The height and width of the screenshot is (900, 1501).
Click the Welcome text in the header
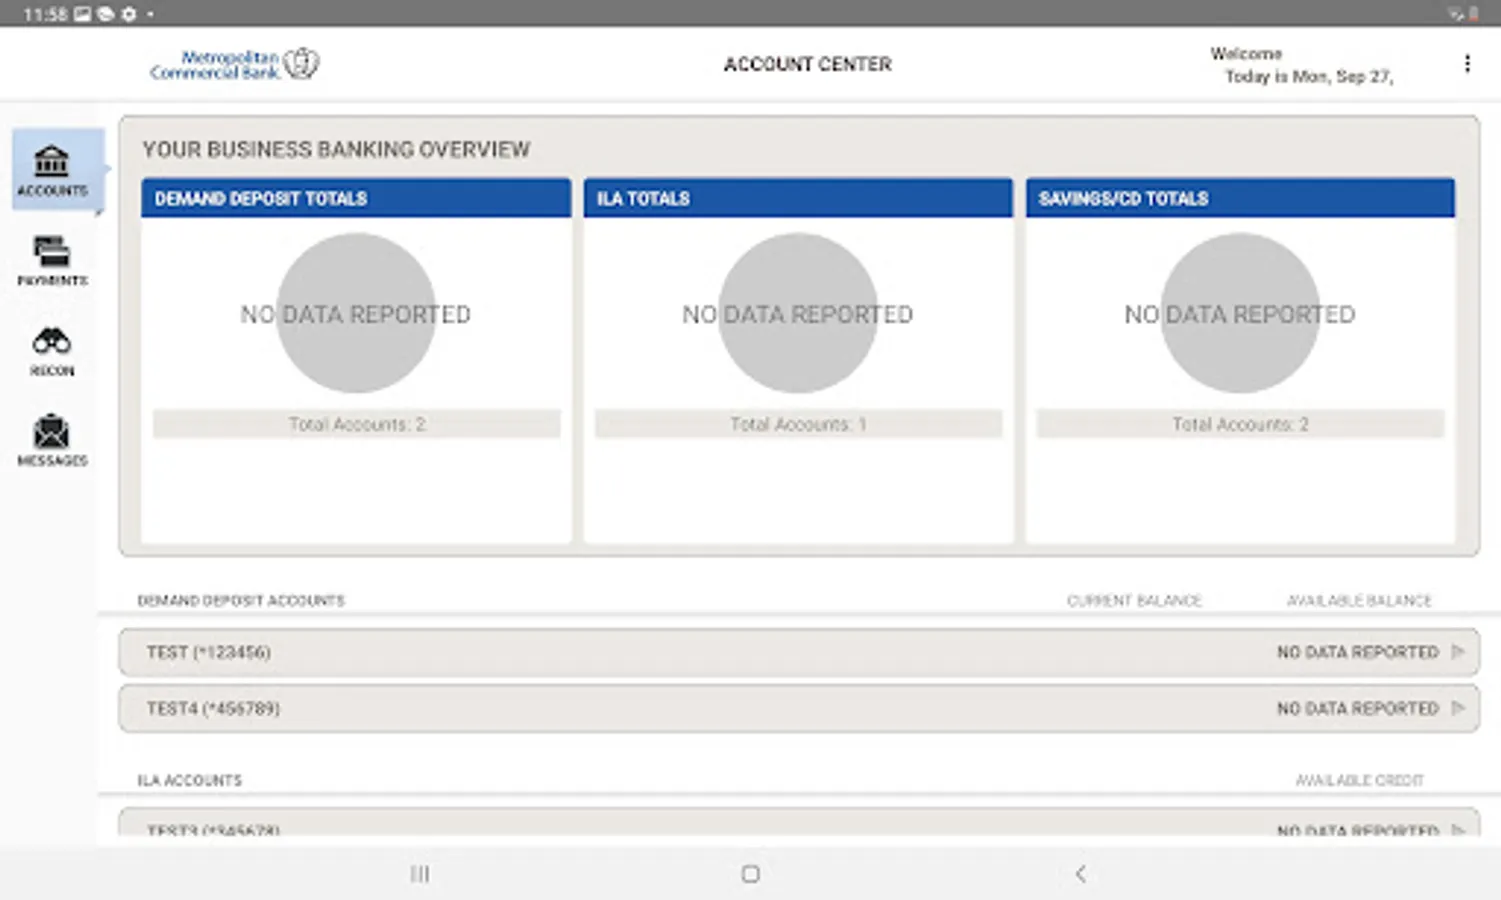pos(1246,53)
